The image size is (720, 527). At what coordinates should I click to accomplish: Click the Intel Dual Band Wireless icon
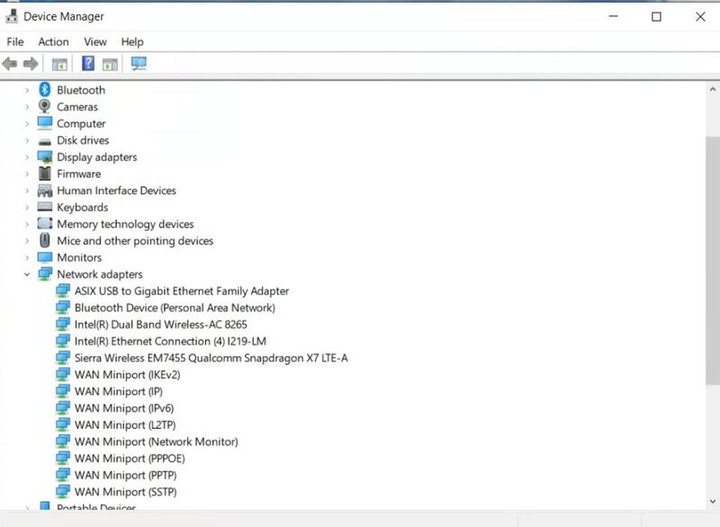pyautogui.click(x=62, y=324)
